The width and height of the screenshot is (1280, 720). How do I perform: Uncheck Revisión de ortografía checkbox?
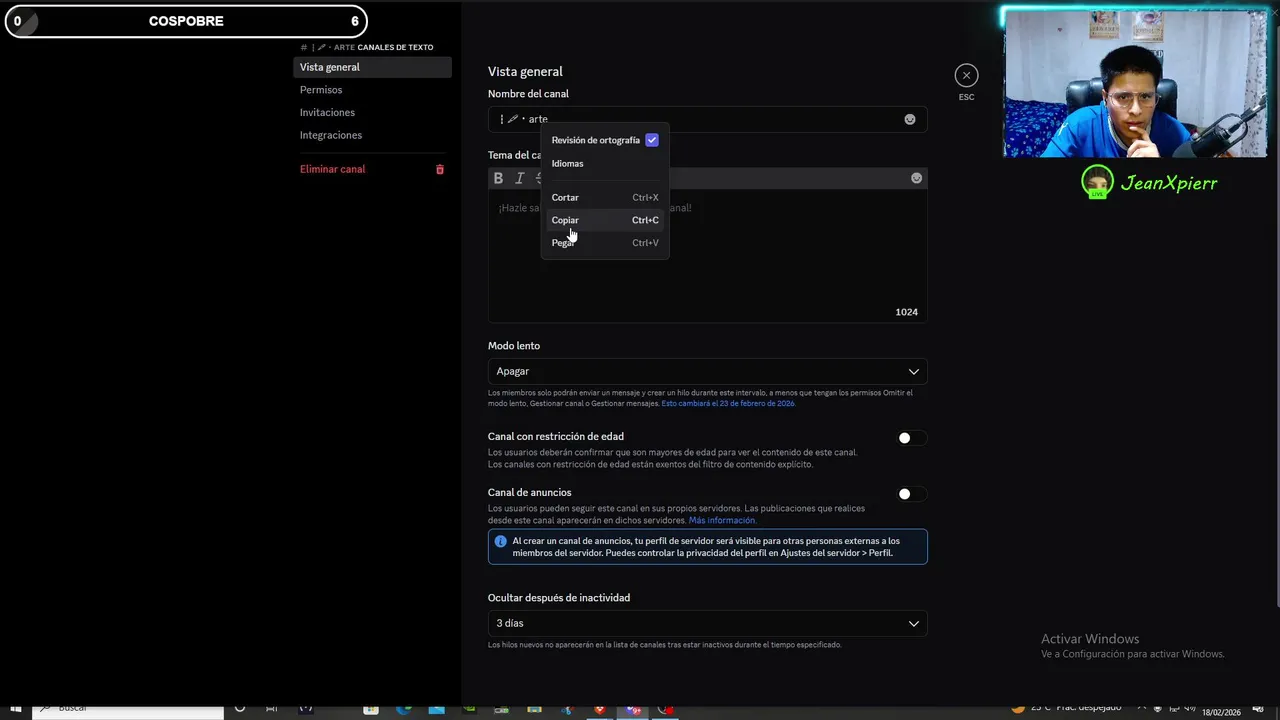(652, 140)
